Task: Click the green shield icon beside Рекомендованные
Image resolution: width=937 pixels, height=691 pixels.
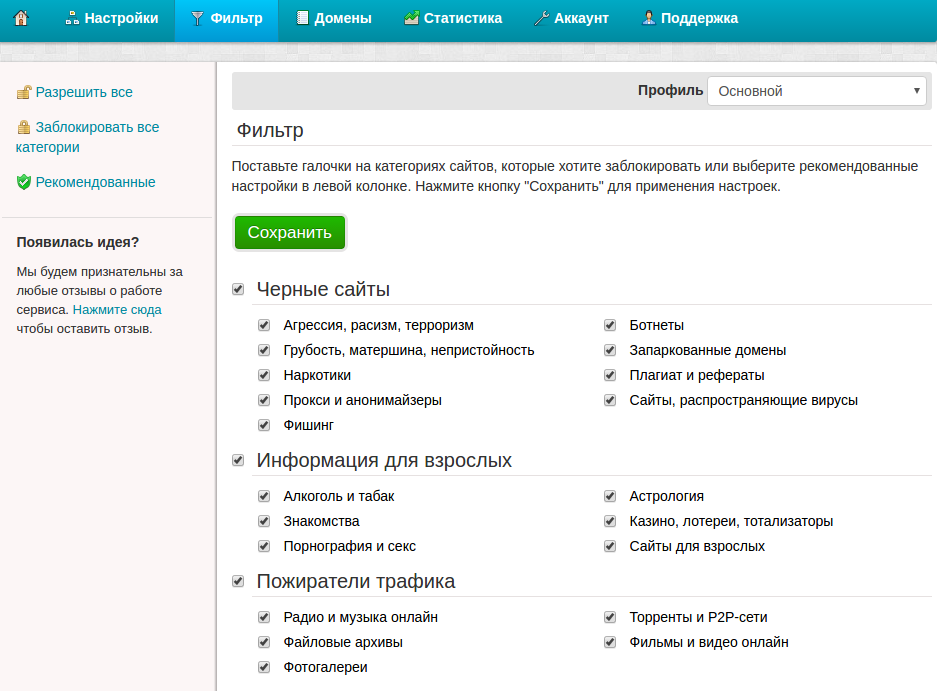Action: 23,182
